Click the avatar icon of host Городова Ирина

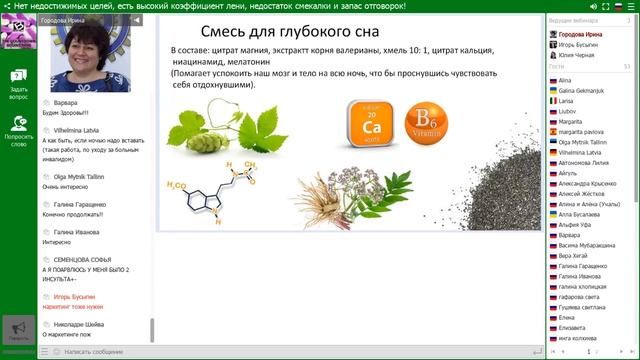[553, 34]
